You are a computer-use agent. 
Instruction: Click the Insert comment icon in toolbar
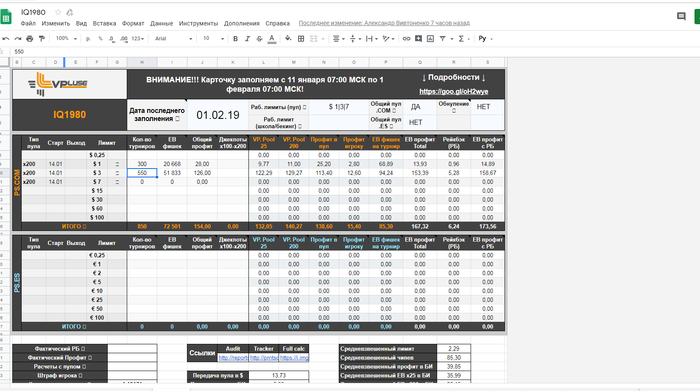point(418,39)
